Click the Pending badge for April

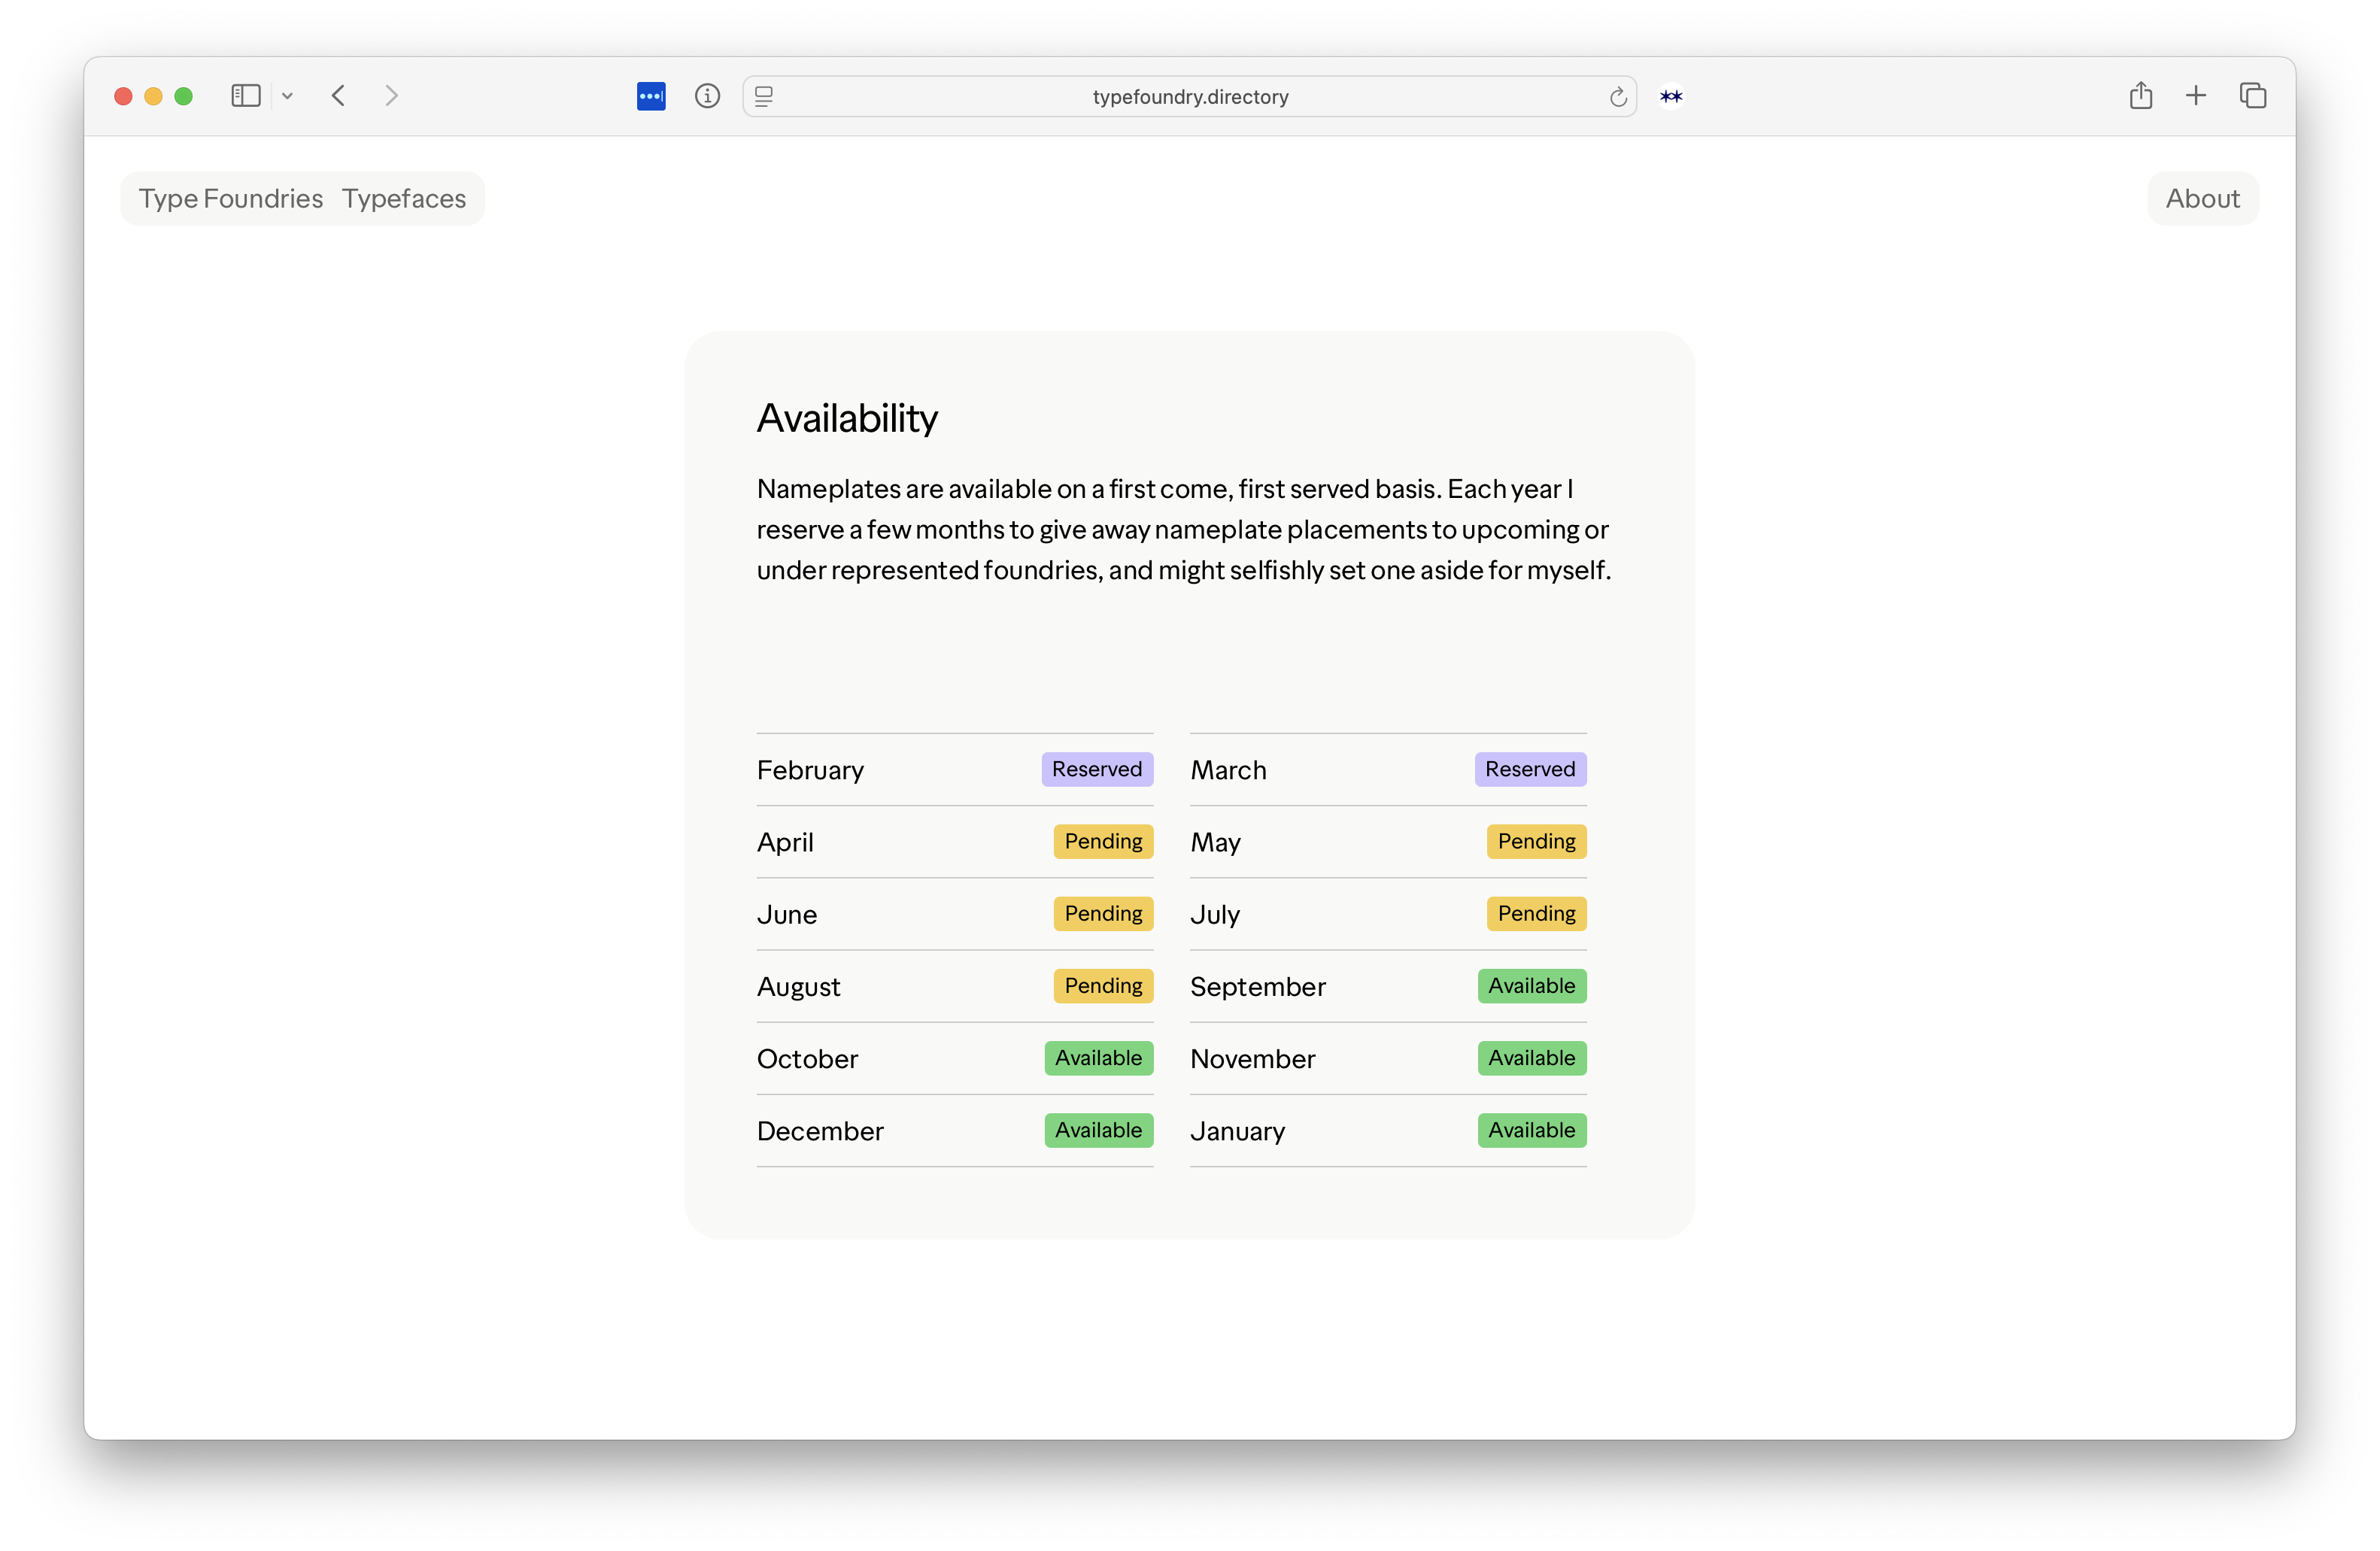click(x=1102, y=841)
